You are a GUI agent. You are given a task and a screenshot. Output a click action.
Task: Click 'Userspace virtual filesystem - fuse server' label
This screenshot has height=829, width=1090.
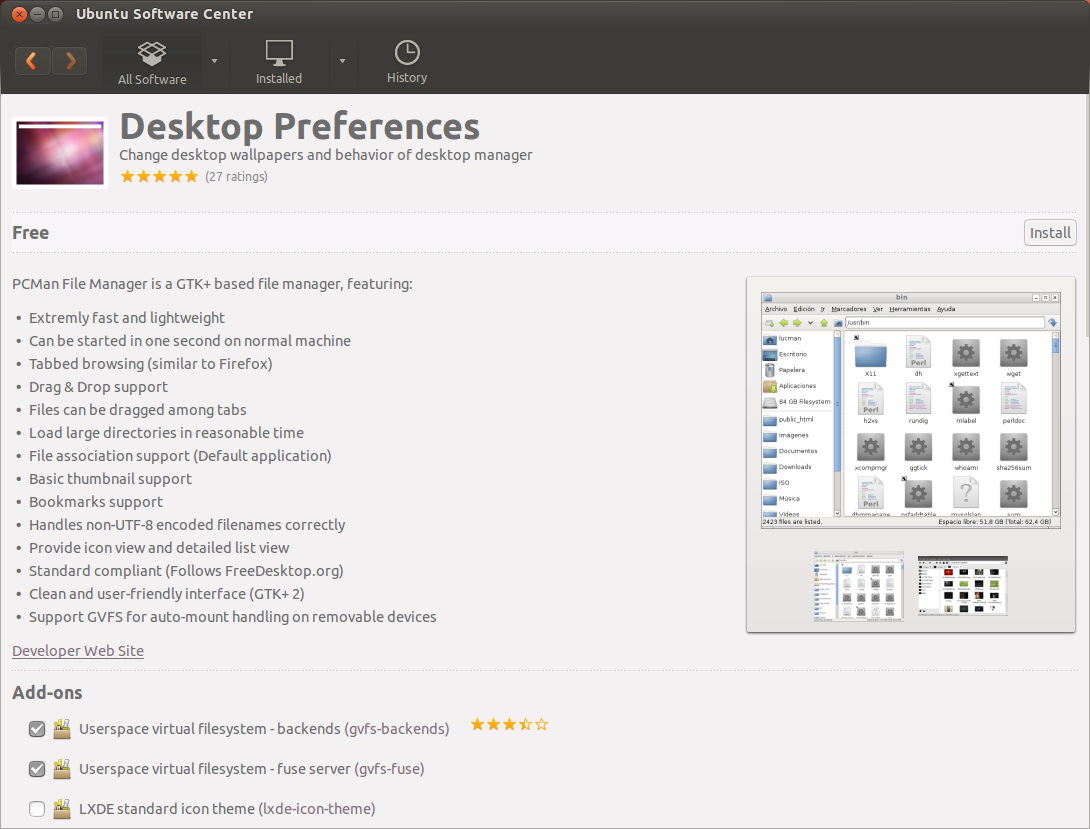(x=252, y=769)
